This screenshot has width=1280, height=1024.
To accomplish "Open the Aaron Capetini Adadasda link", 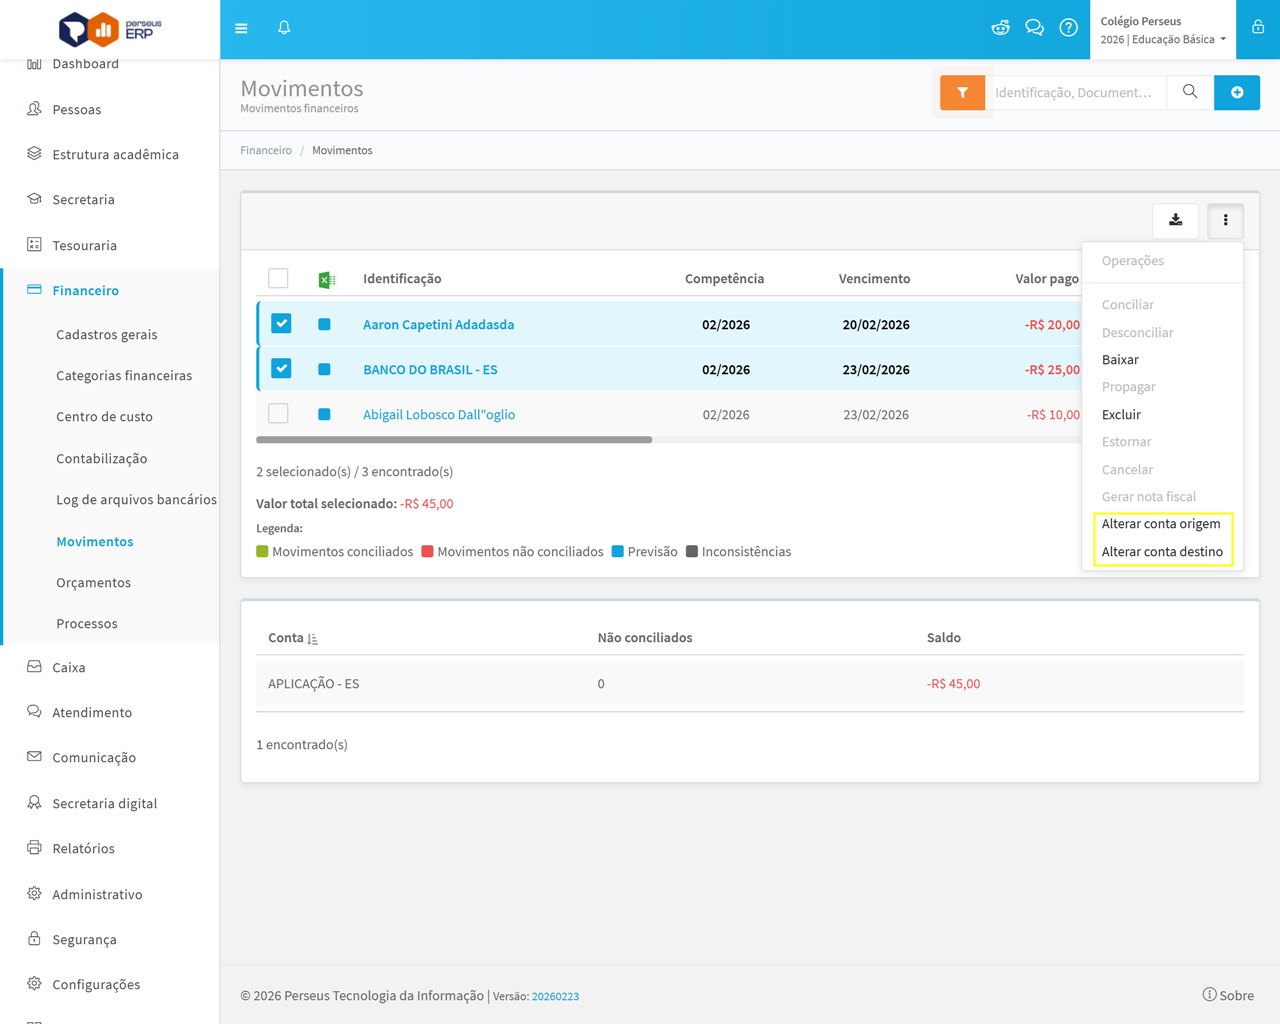I will [438, 325].
